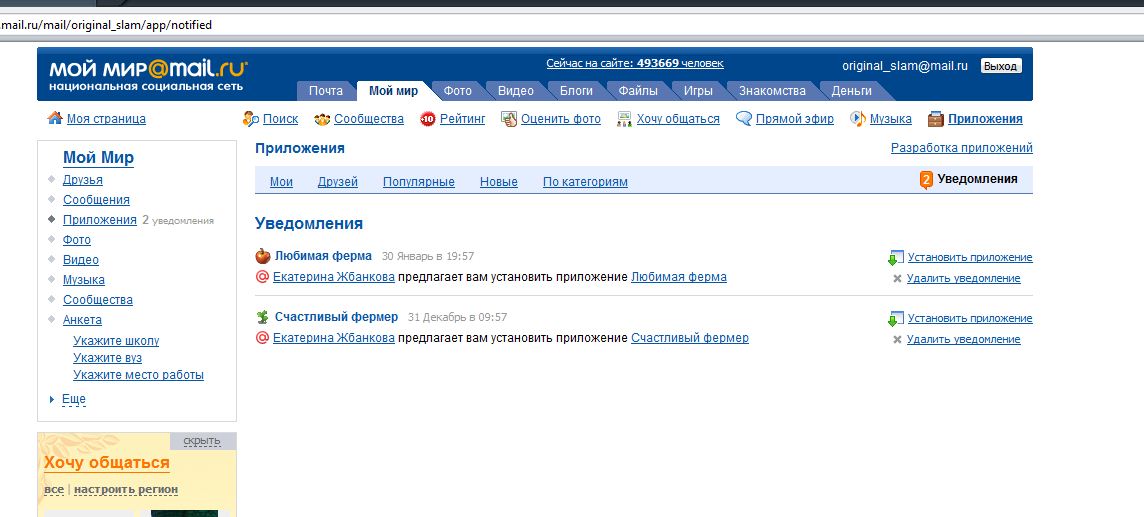The image size is (1144, 517).
Task: Click Укажите школу link
Action: (116, 341)
